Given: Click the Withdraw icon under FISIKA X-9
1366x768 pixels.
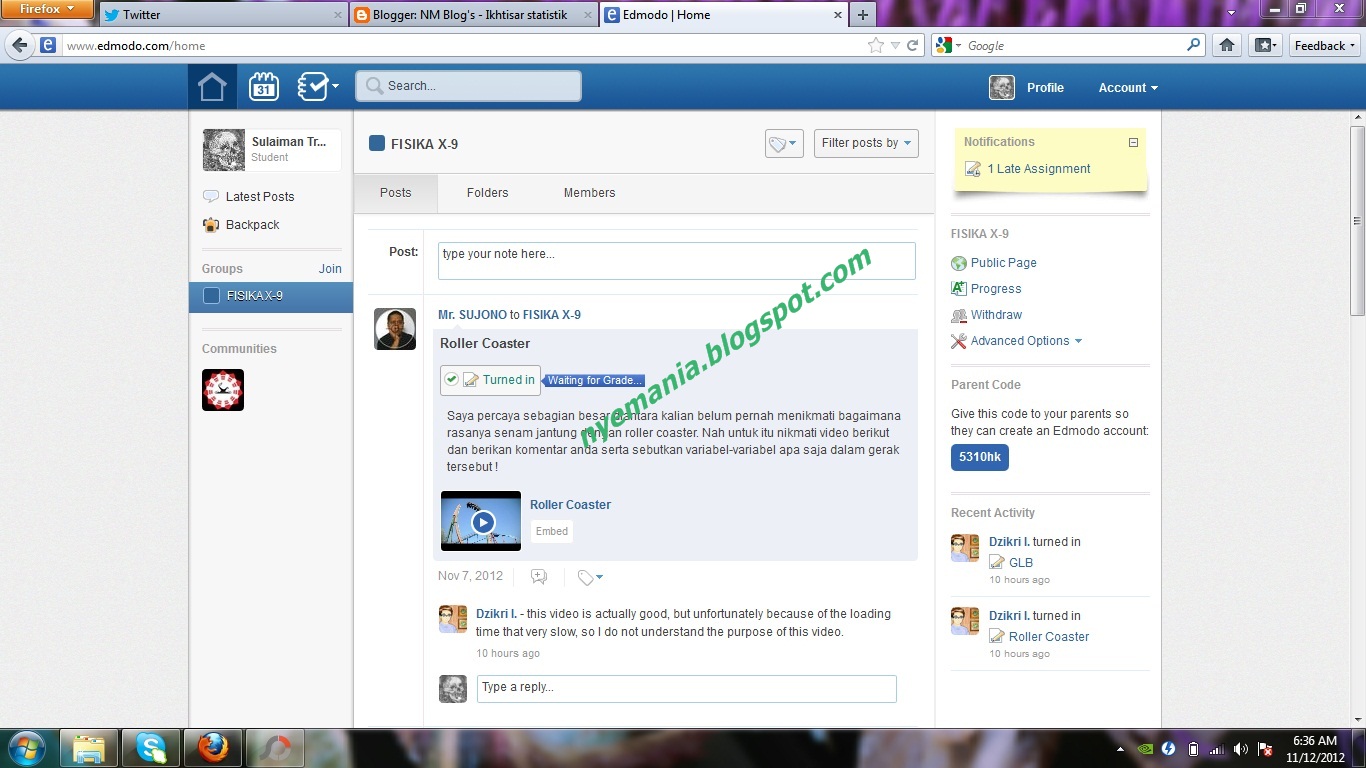Looking at the screenshot, I should click(x=958, y=315).
